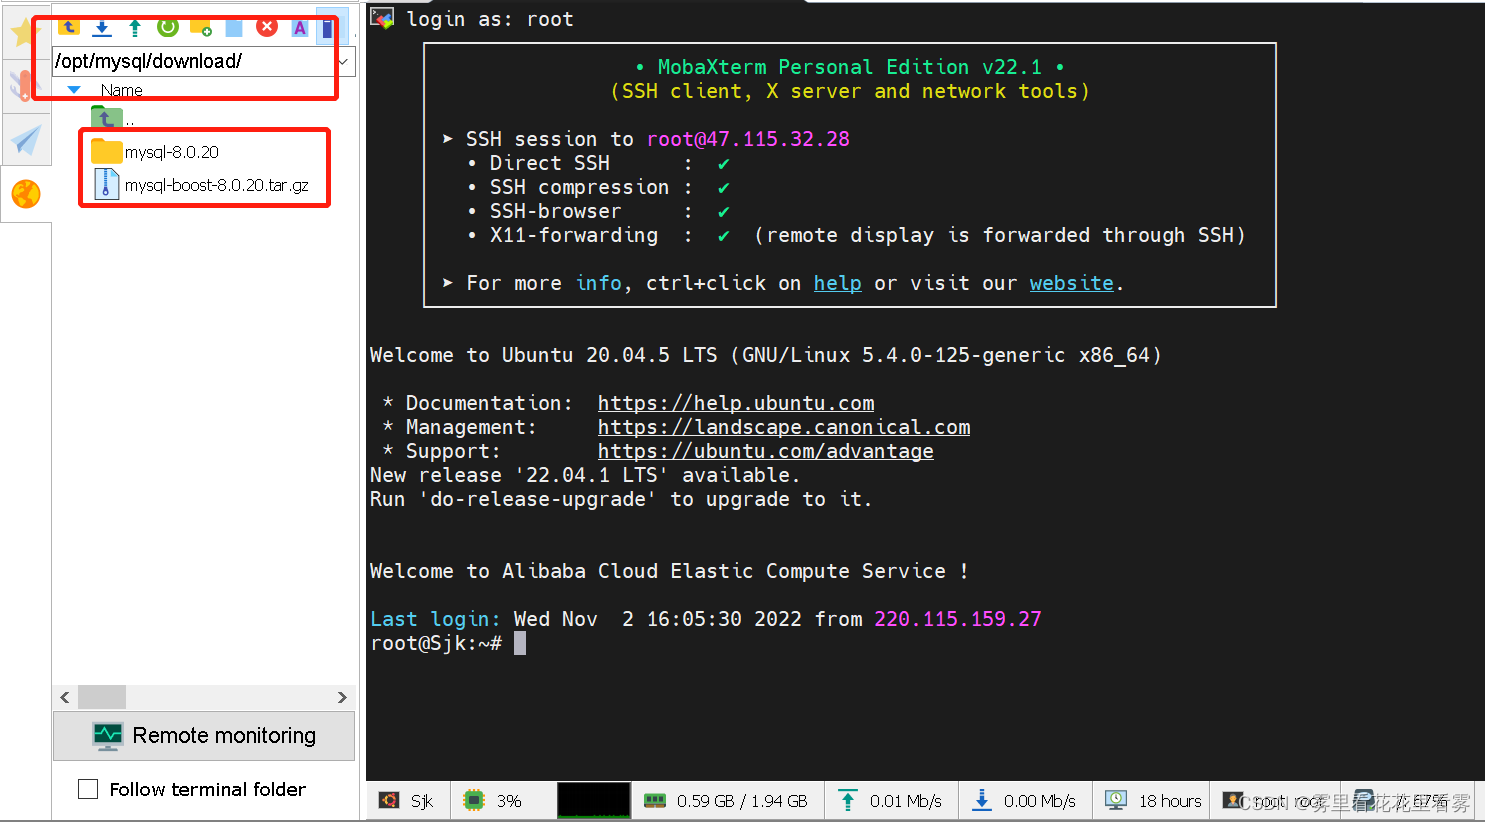Click the mysql-8.0.20 yellow folder icon

[x=106, y=152]
